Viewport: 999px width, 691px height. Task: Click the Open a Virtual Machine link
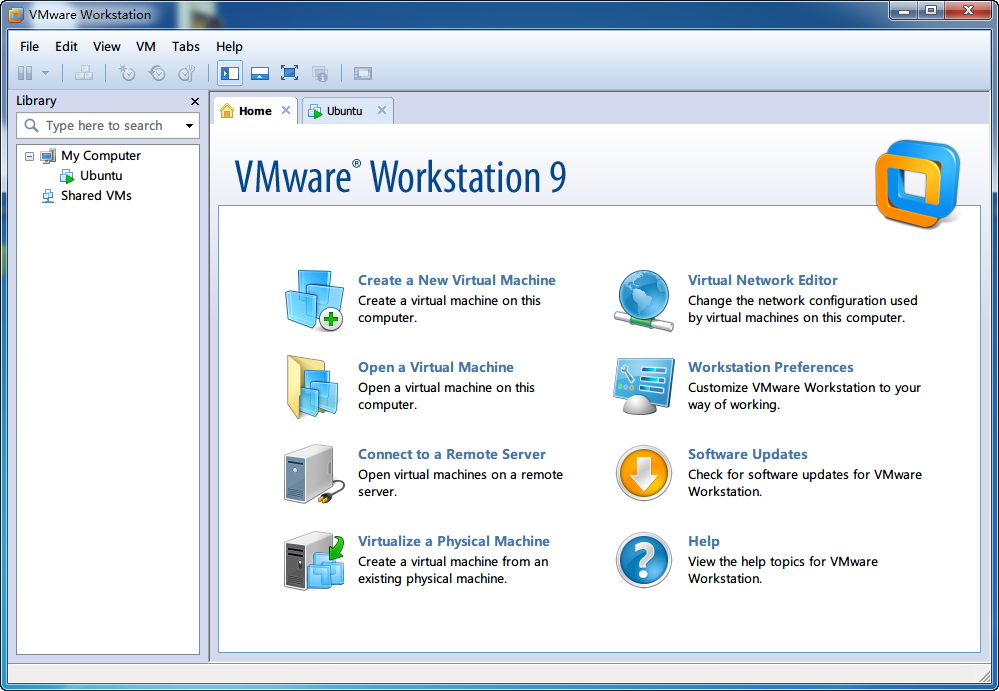(435, 367)
